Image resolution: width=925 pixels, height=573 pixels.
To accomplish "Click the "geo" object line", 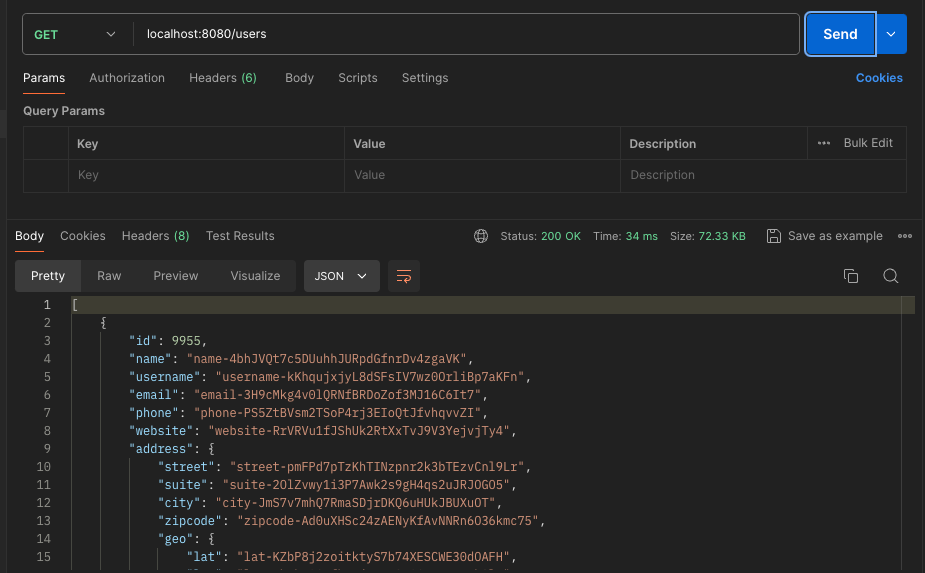I will [x=186, y=539].
